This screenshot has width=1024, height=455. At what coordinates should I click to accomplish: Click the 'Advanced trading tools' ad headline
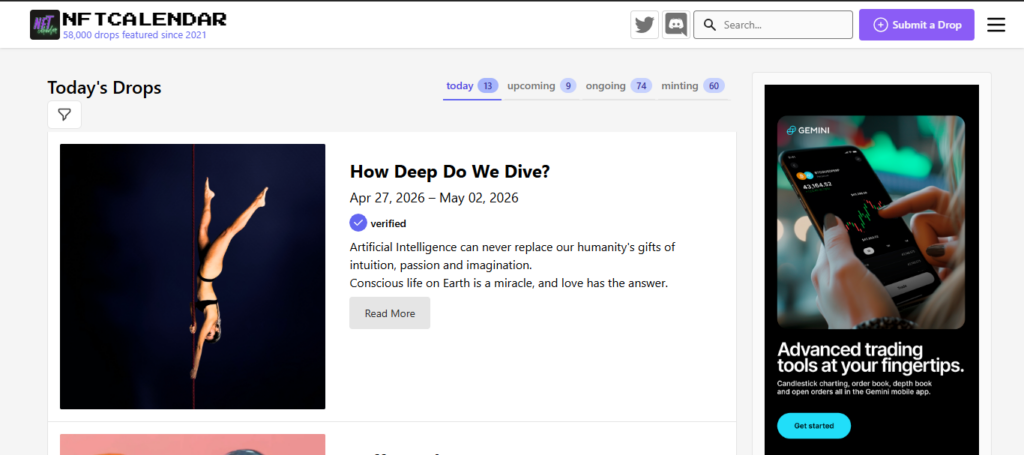pyautogui.click(x=871, y=357)
